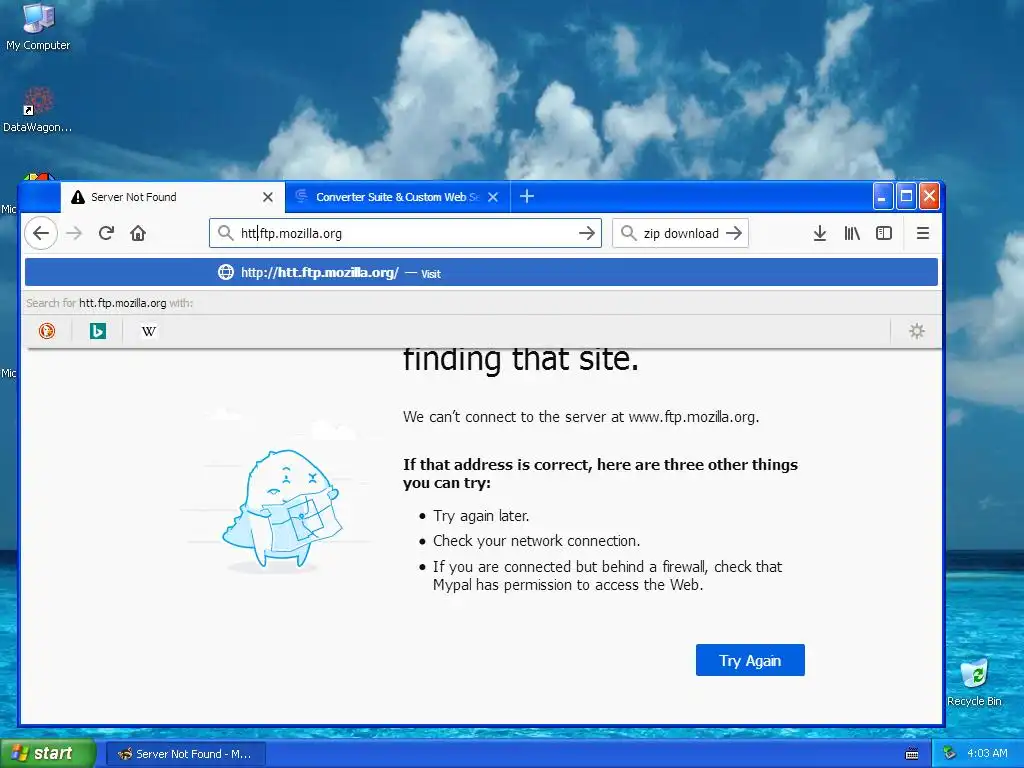The width and height of the screenshot is (1024, 768).
Task: Toggle the sidebar view
Action: [x=884, y=233]
